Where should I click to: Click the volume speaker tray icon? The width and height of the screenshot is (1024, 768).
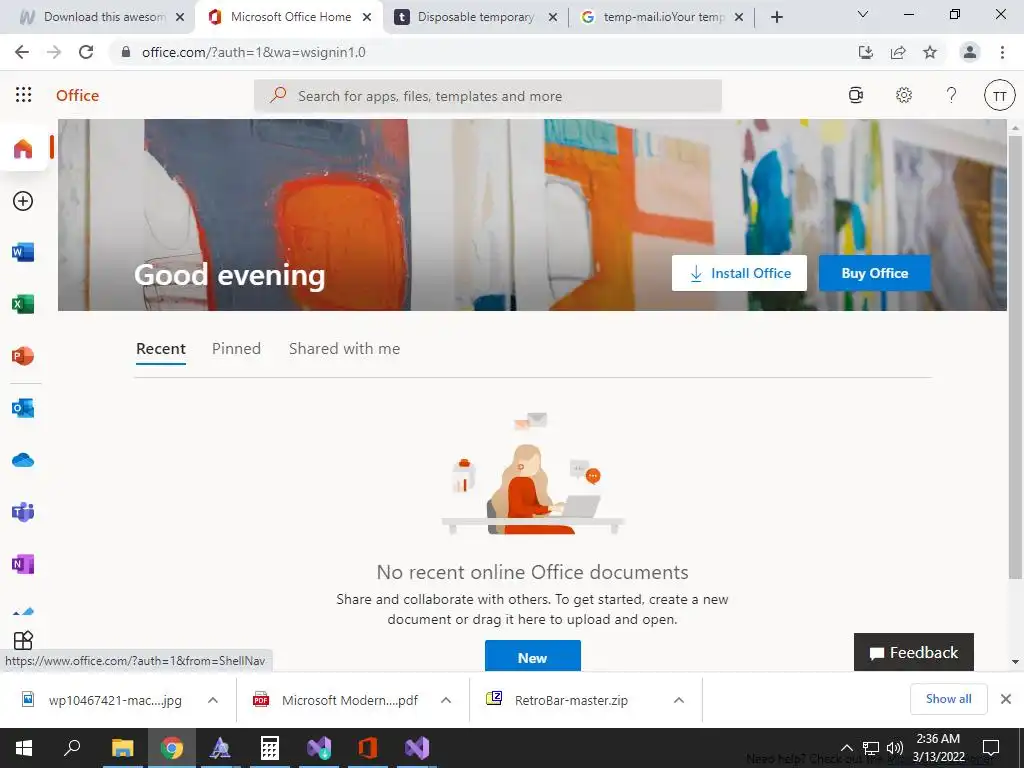(x=895, y=748)
